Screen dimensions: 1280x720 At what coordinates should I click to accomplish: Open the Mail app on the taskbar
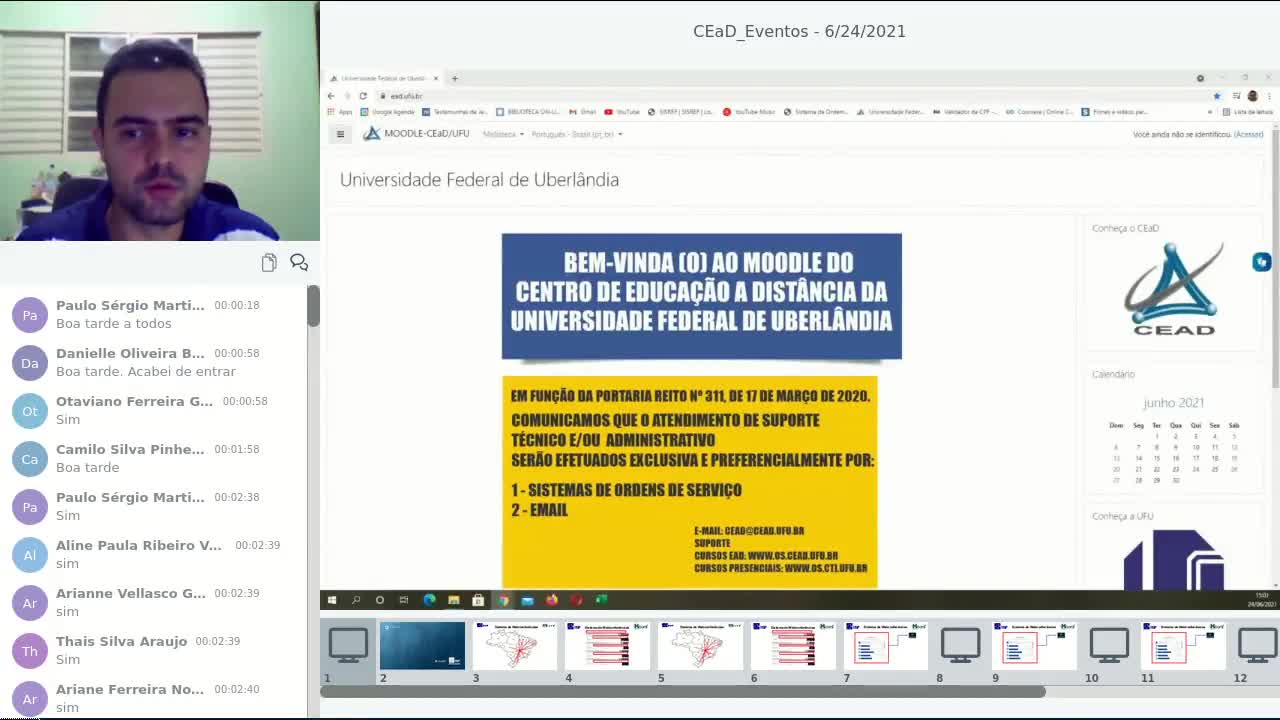[x=527, y=600]
